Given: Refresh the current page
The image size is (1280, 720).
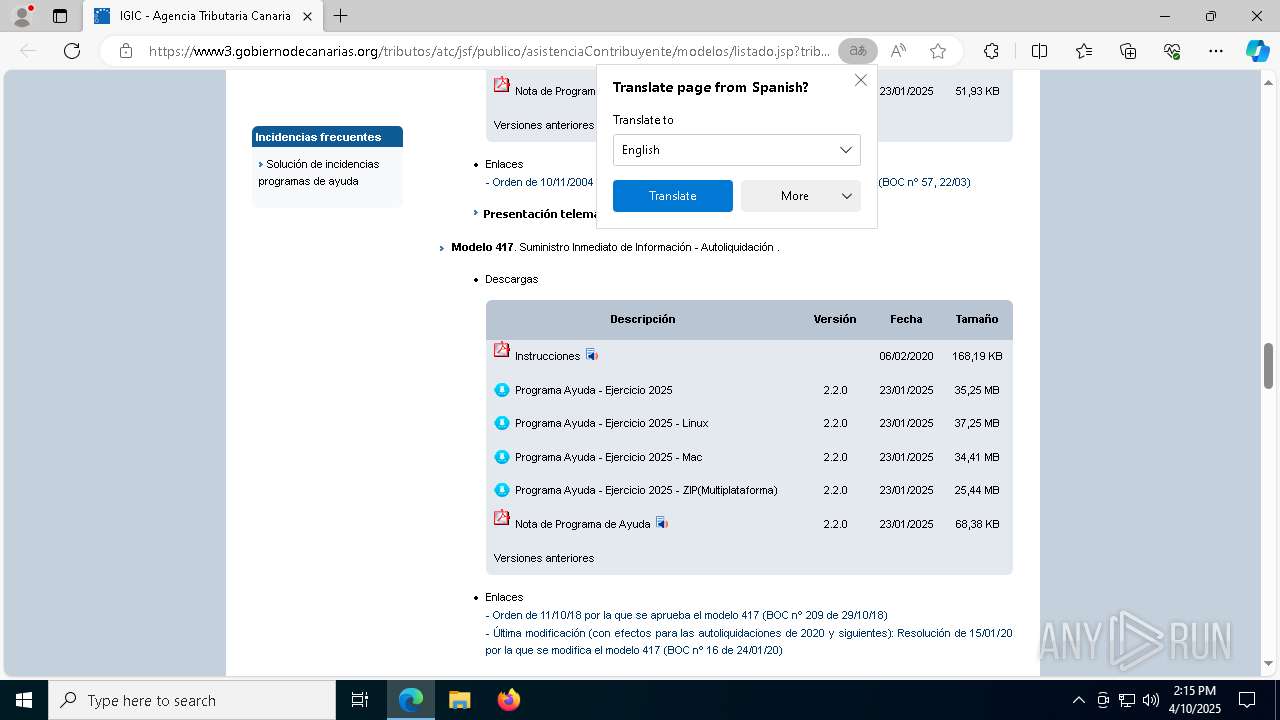Looking at the screenshot, I should (x=72, y=51).
